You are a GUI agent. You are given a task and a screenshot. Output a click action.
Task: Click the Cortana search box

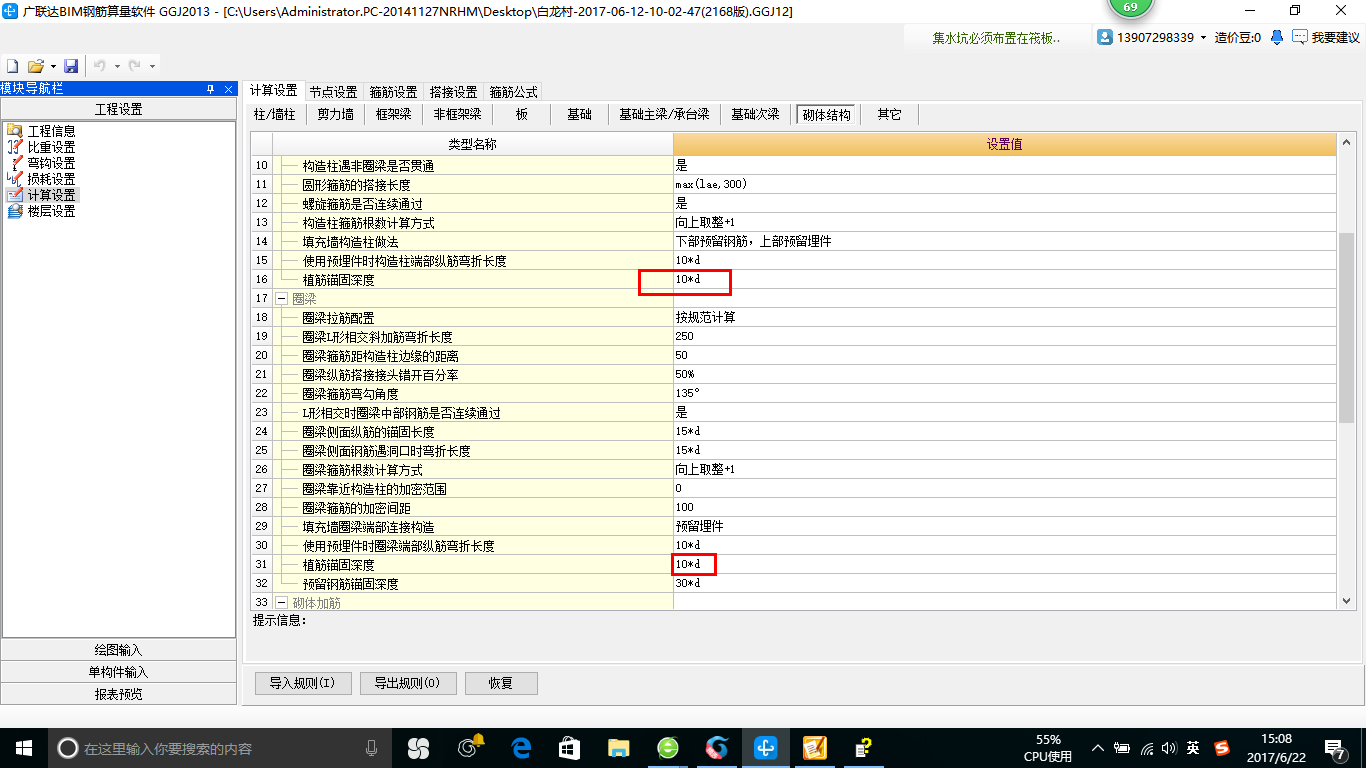click(220, 748)
